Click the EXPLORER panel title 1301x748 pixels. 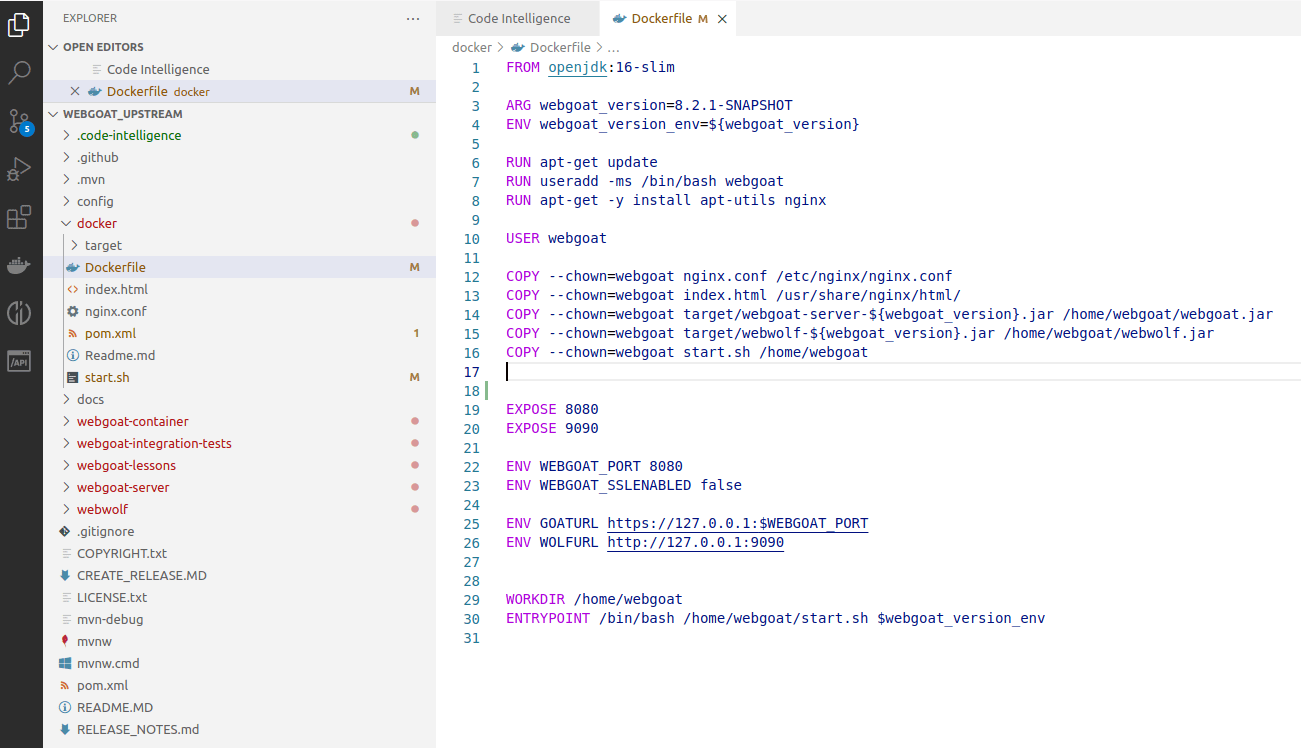(90, 19)
